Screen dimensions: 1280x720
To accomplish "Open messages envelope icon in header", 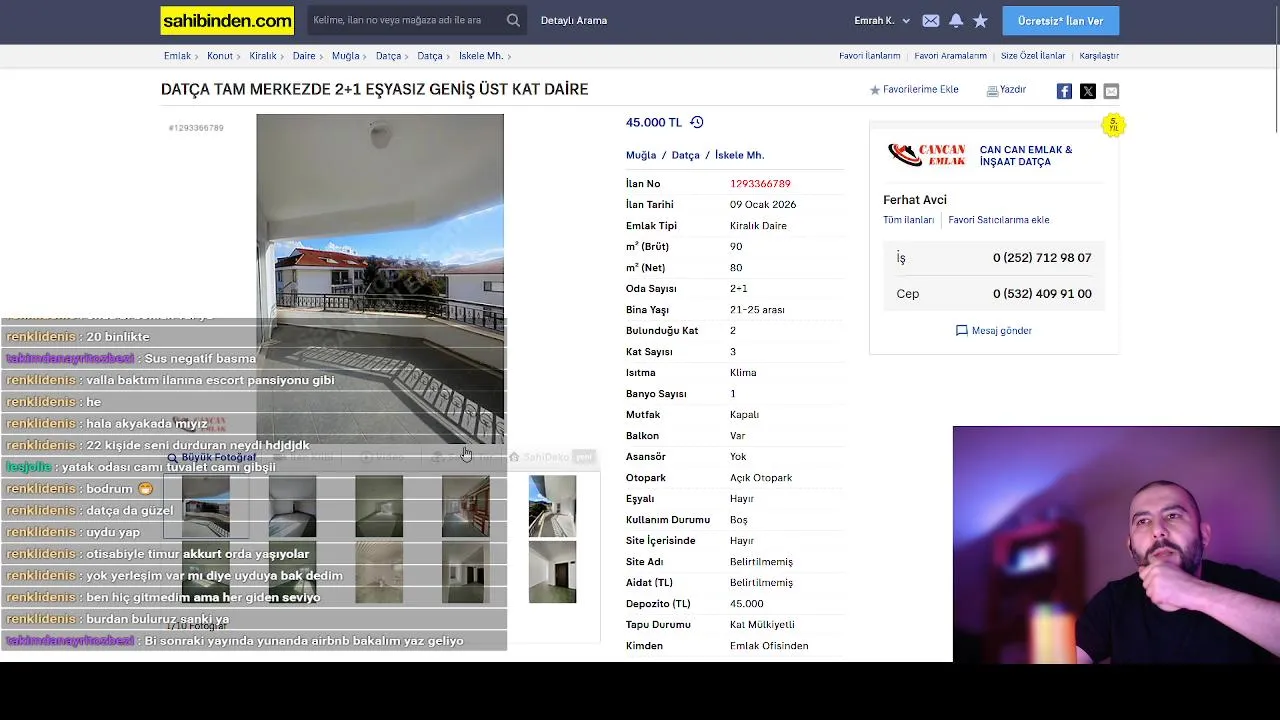I will 931,20.
